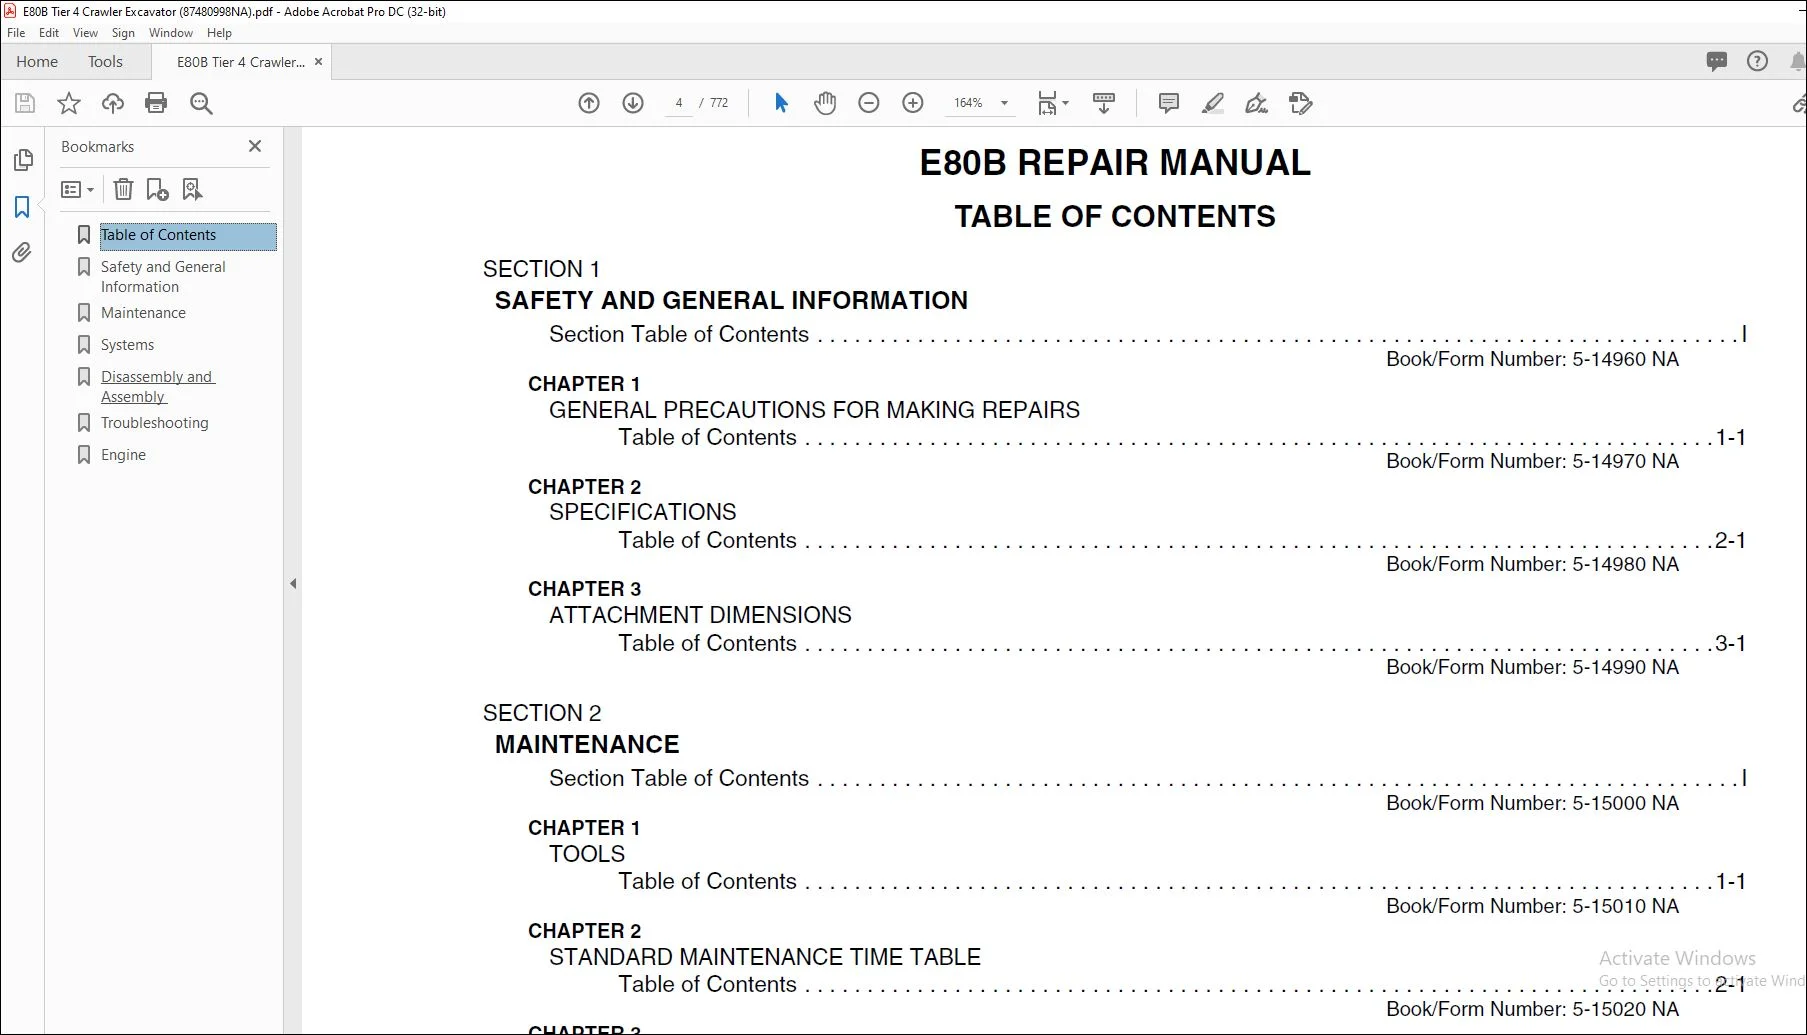Viewport: 1807px width, 1035px height.
Task: Click the 'E80B REPAIR MANUAL' title
Action: click(1114, 163)
